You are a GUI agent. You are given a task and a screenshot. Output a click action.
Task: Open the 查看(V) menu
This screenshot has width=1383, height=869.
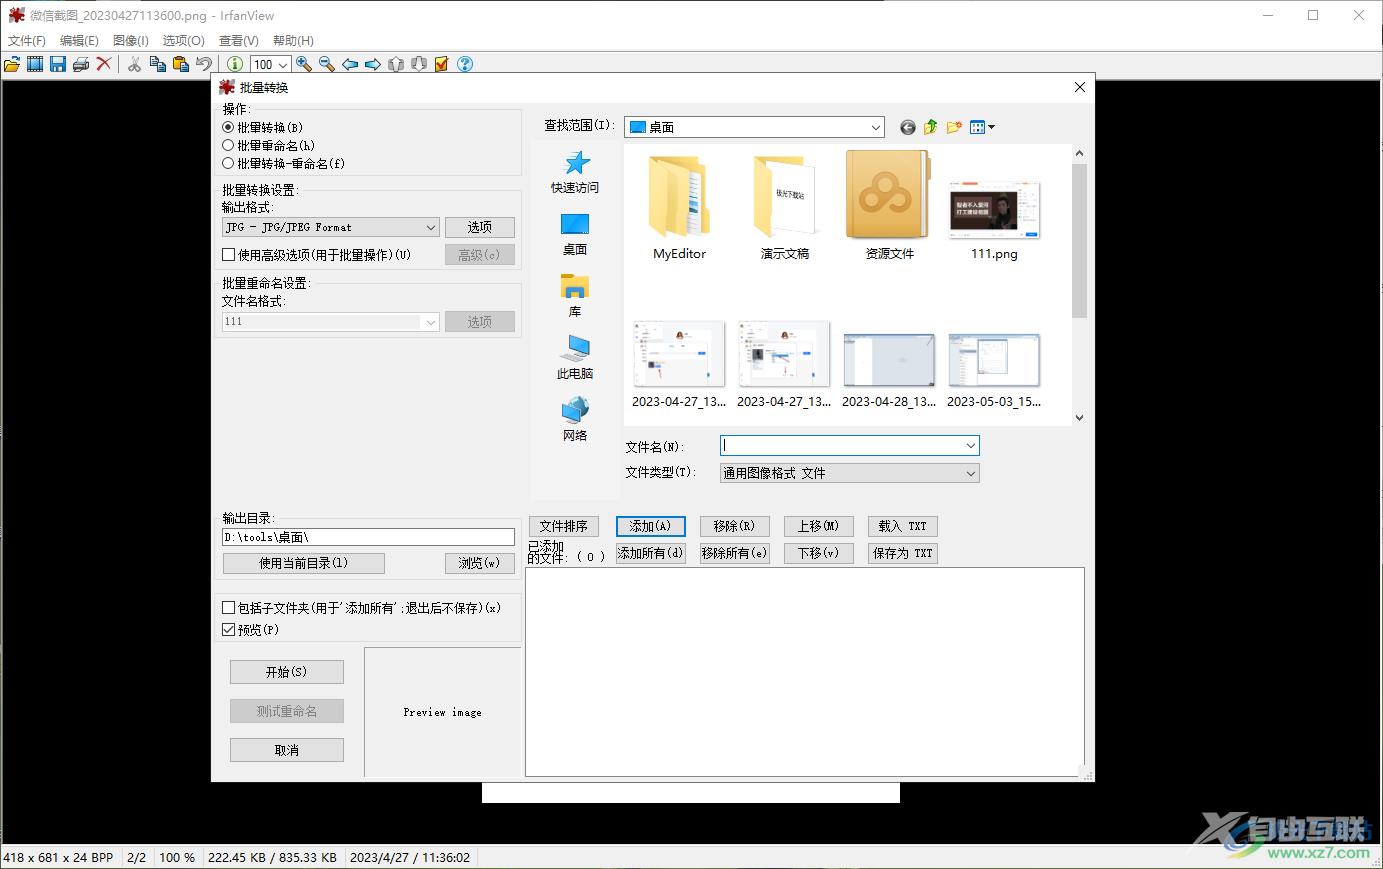click(239, 41)
